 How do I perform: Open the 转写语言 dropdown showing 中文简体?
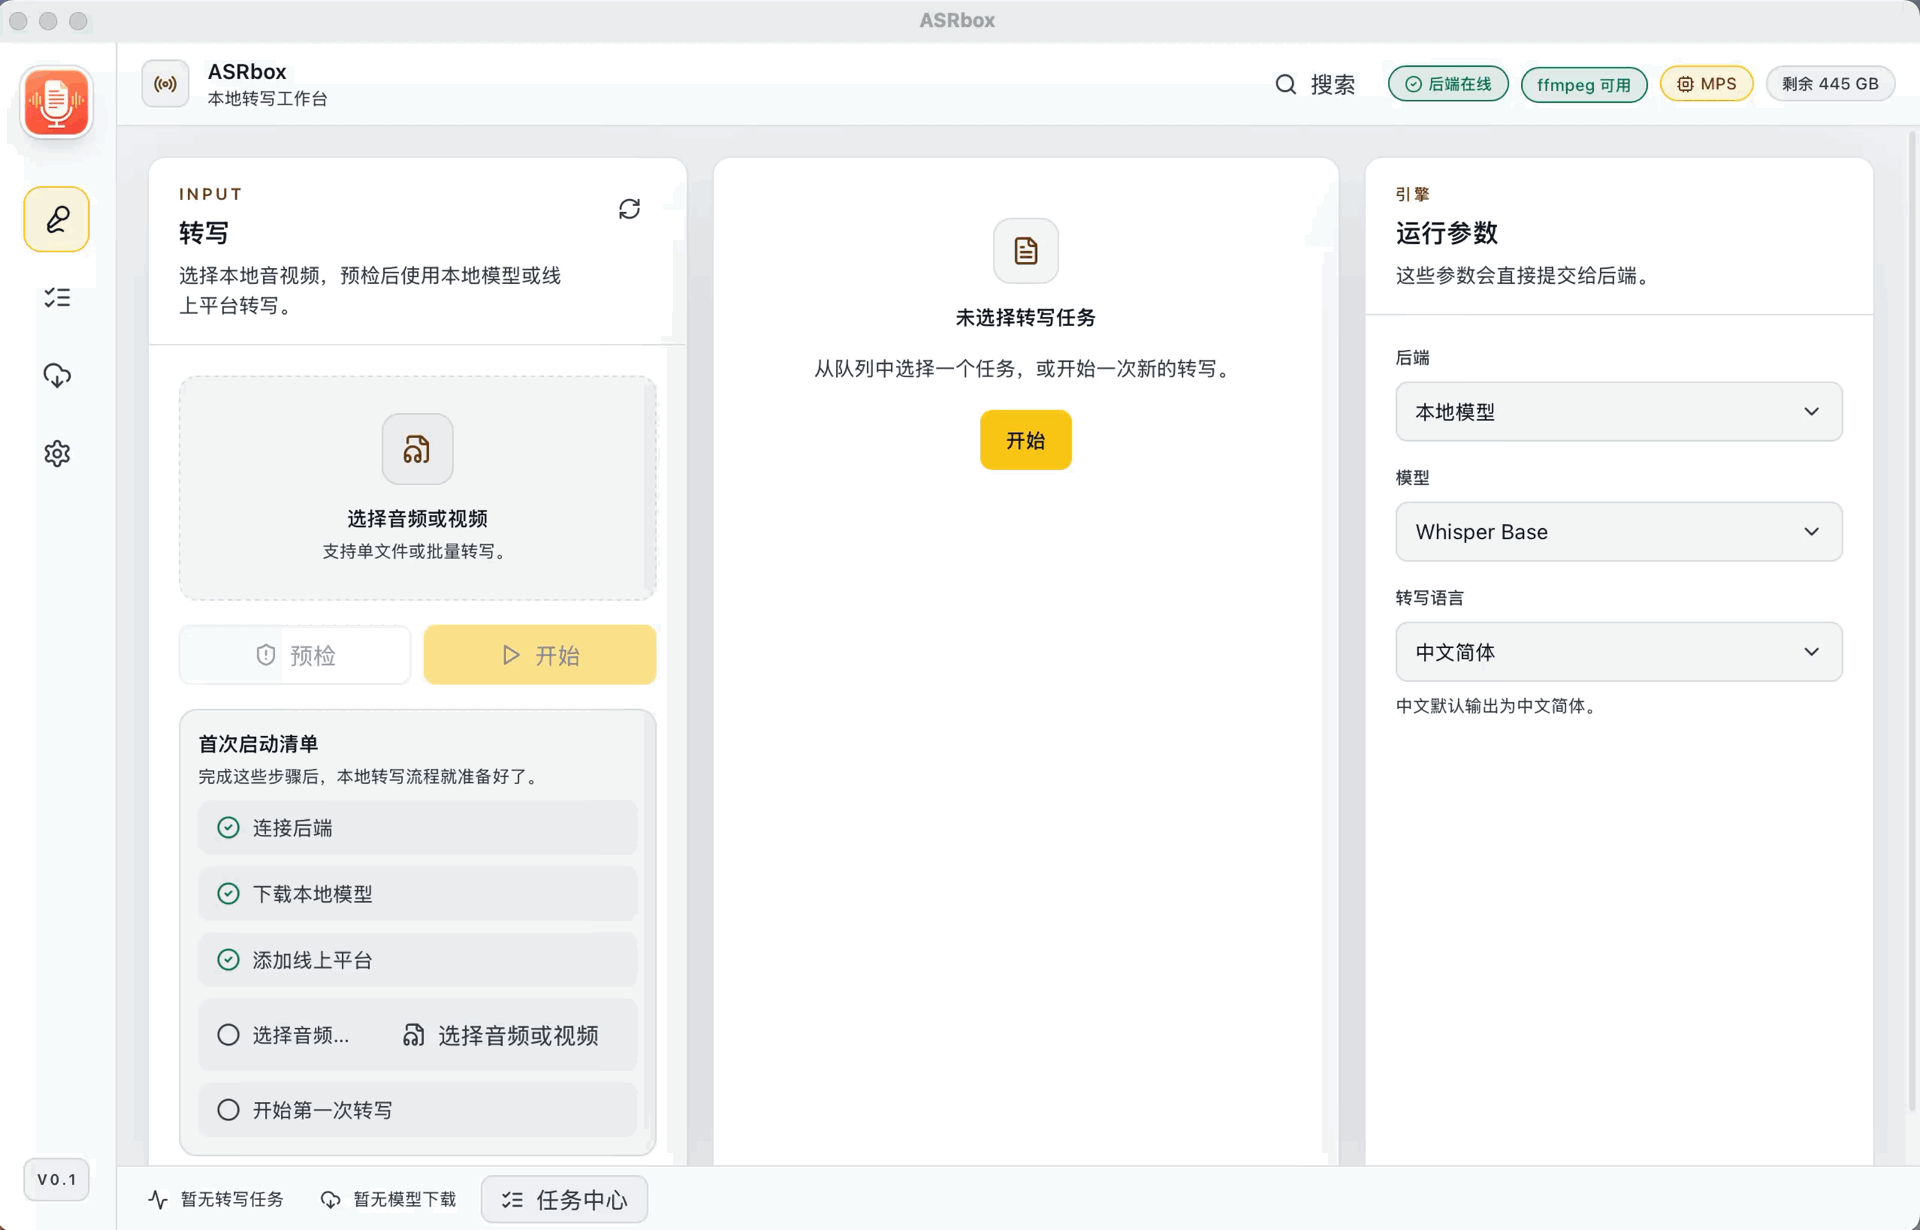(1619, 651)
